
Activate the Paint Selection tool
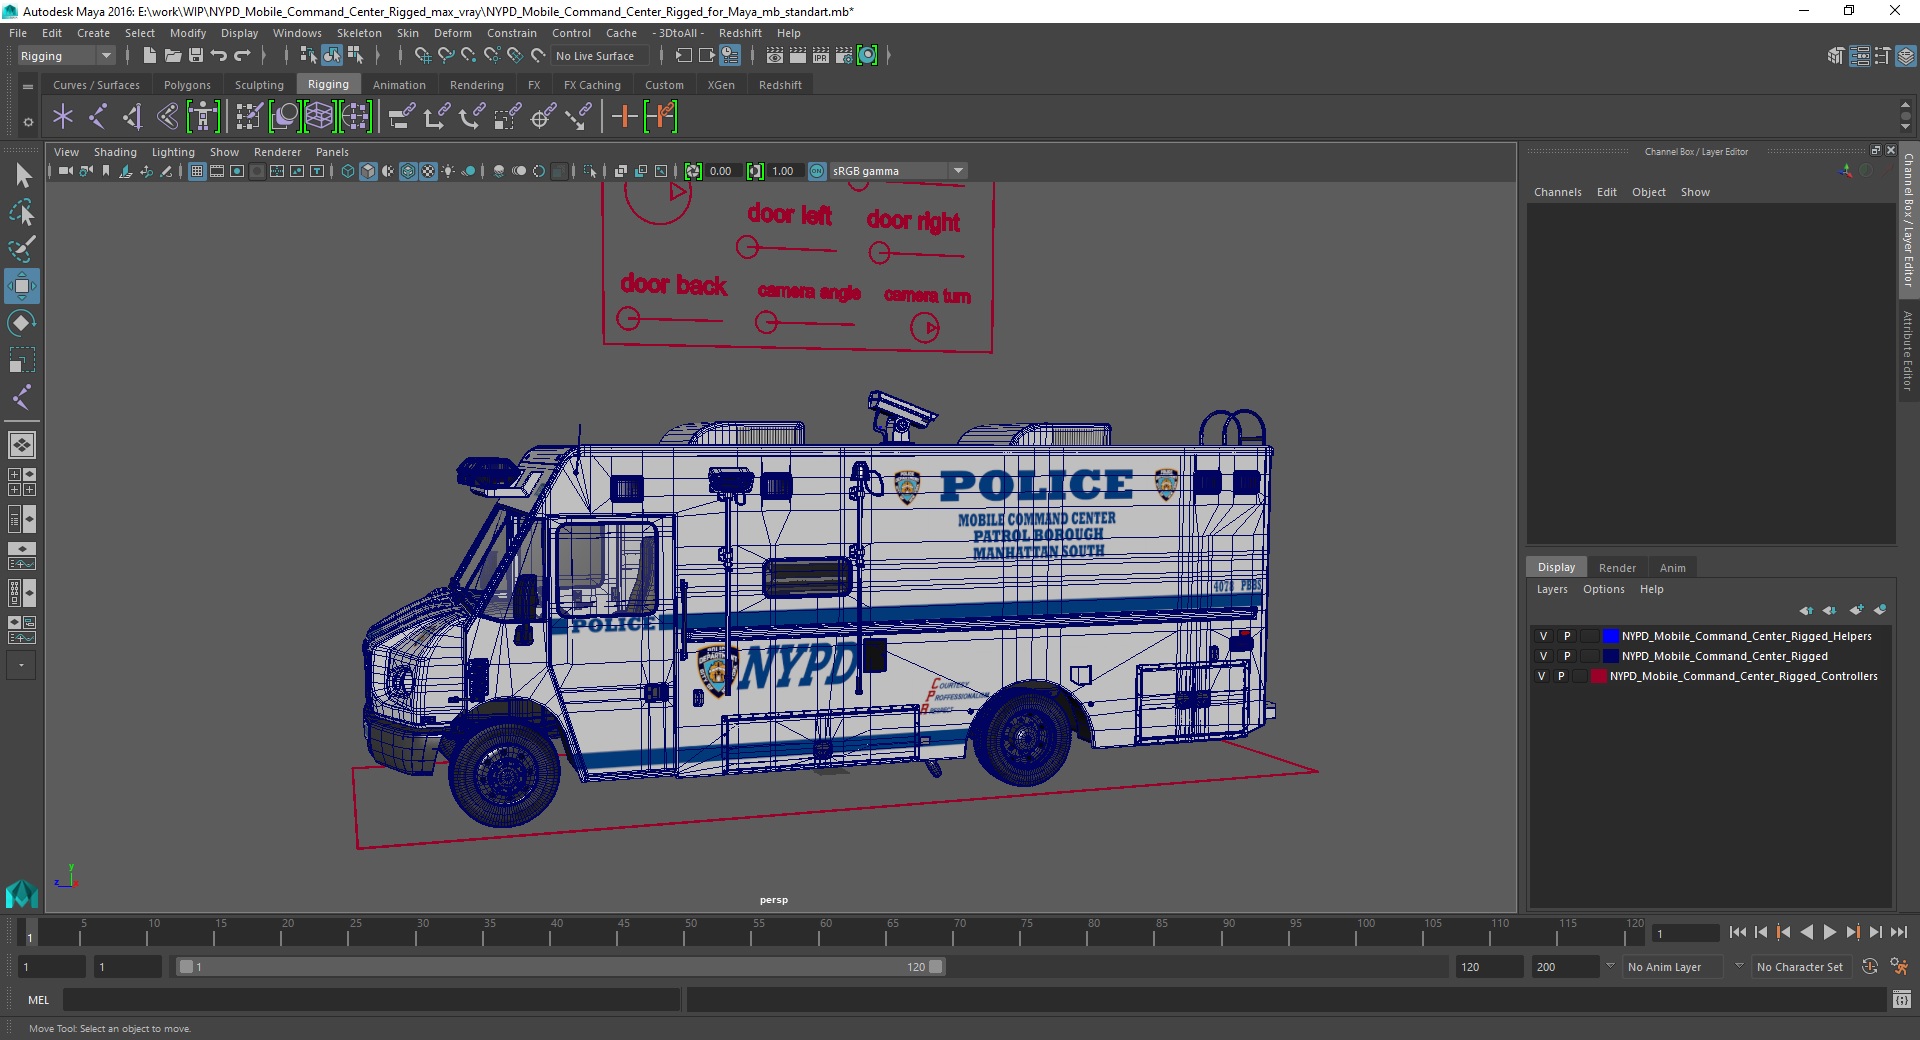coord(22,249)
